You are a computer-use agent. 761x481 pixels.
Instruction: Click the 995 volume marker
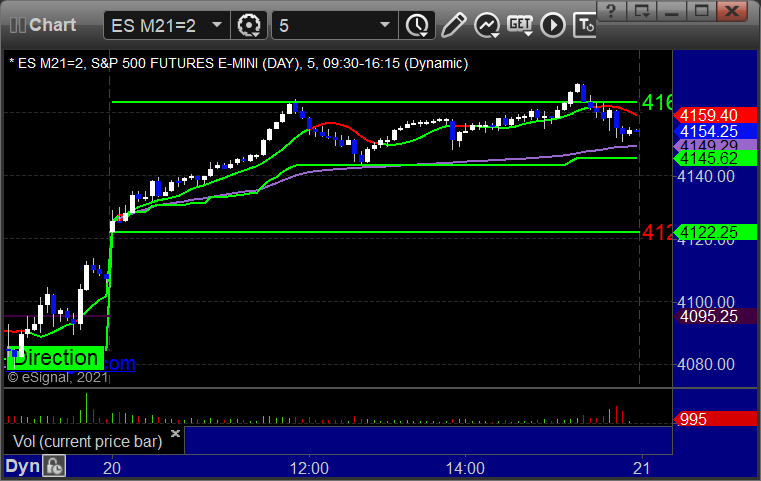(x=716, y=419)
